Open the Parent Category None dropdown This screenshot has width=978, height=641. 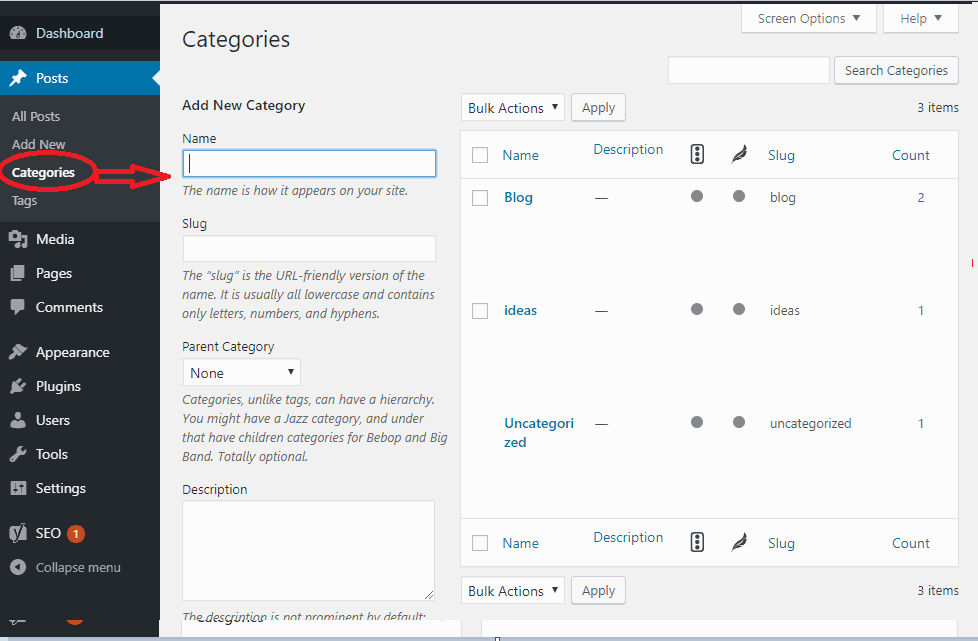pyautogui.click(x=242, y=373)
